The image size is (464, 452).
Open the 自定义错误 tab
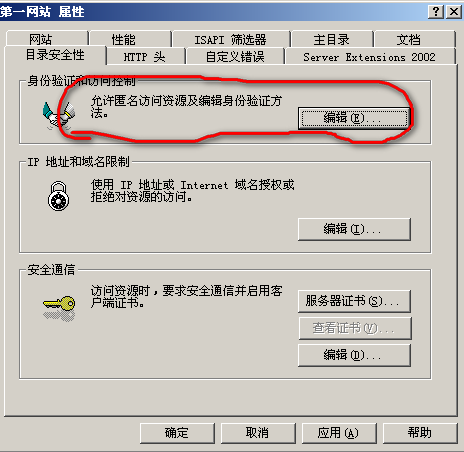pos(235,56)
